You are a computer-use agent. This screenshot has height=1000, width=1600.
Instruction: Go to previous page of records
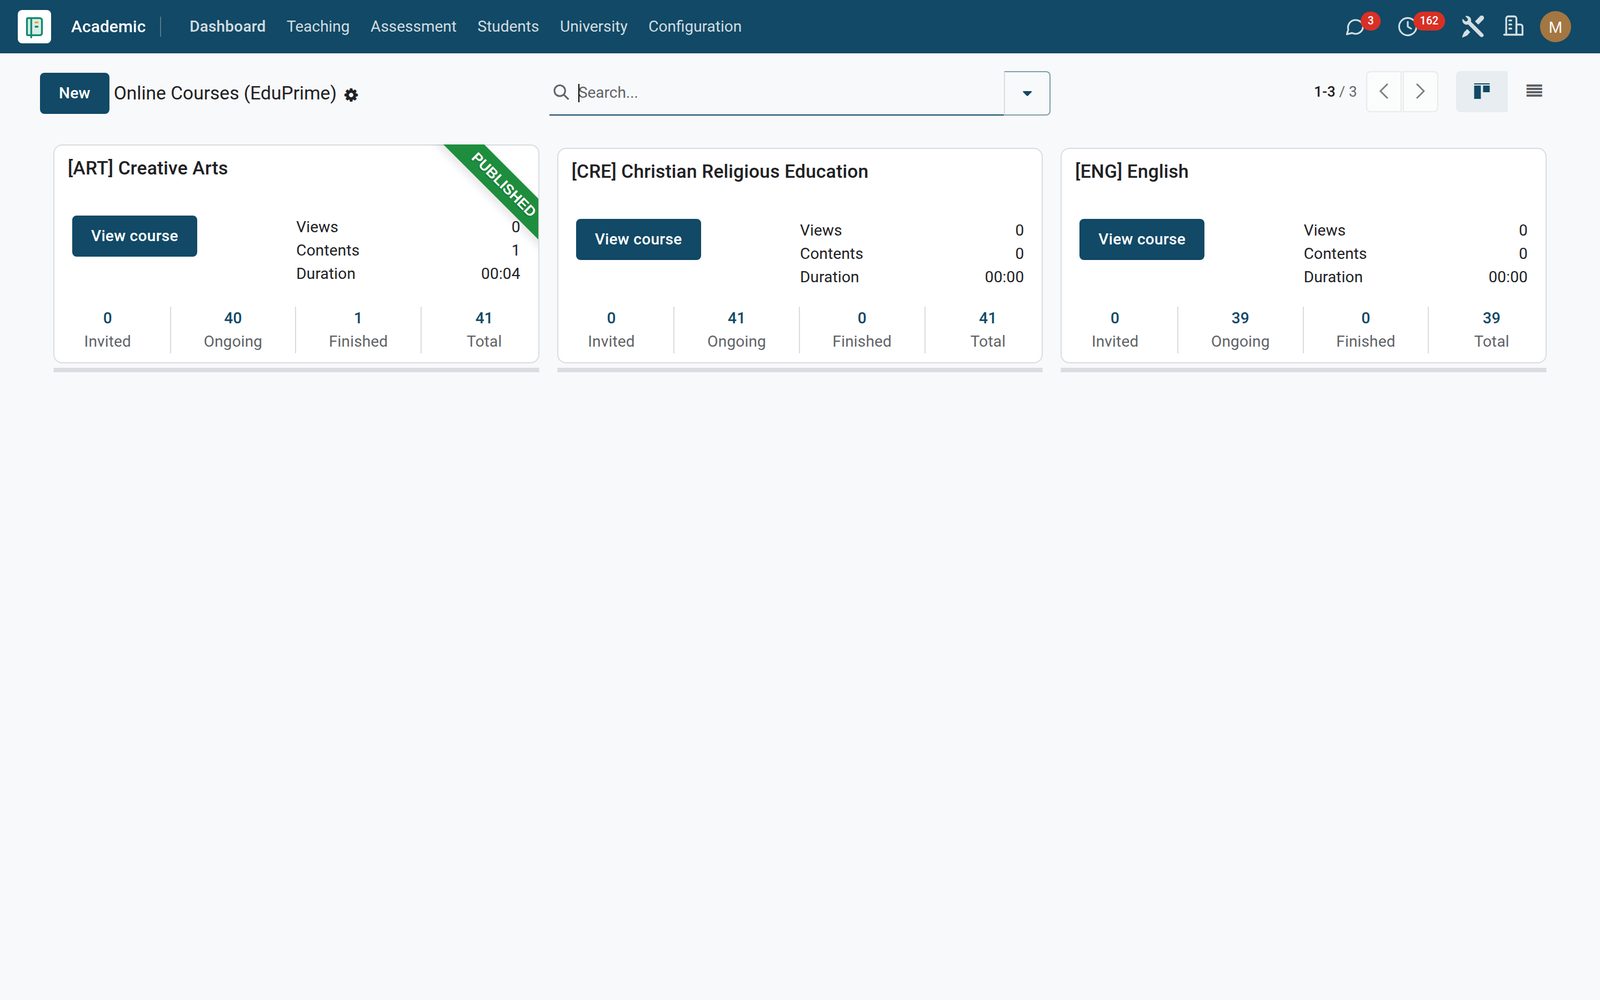point(1384,92)
